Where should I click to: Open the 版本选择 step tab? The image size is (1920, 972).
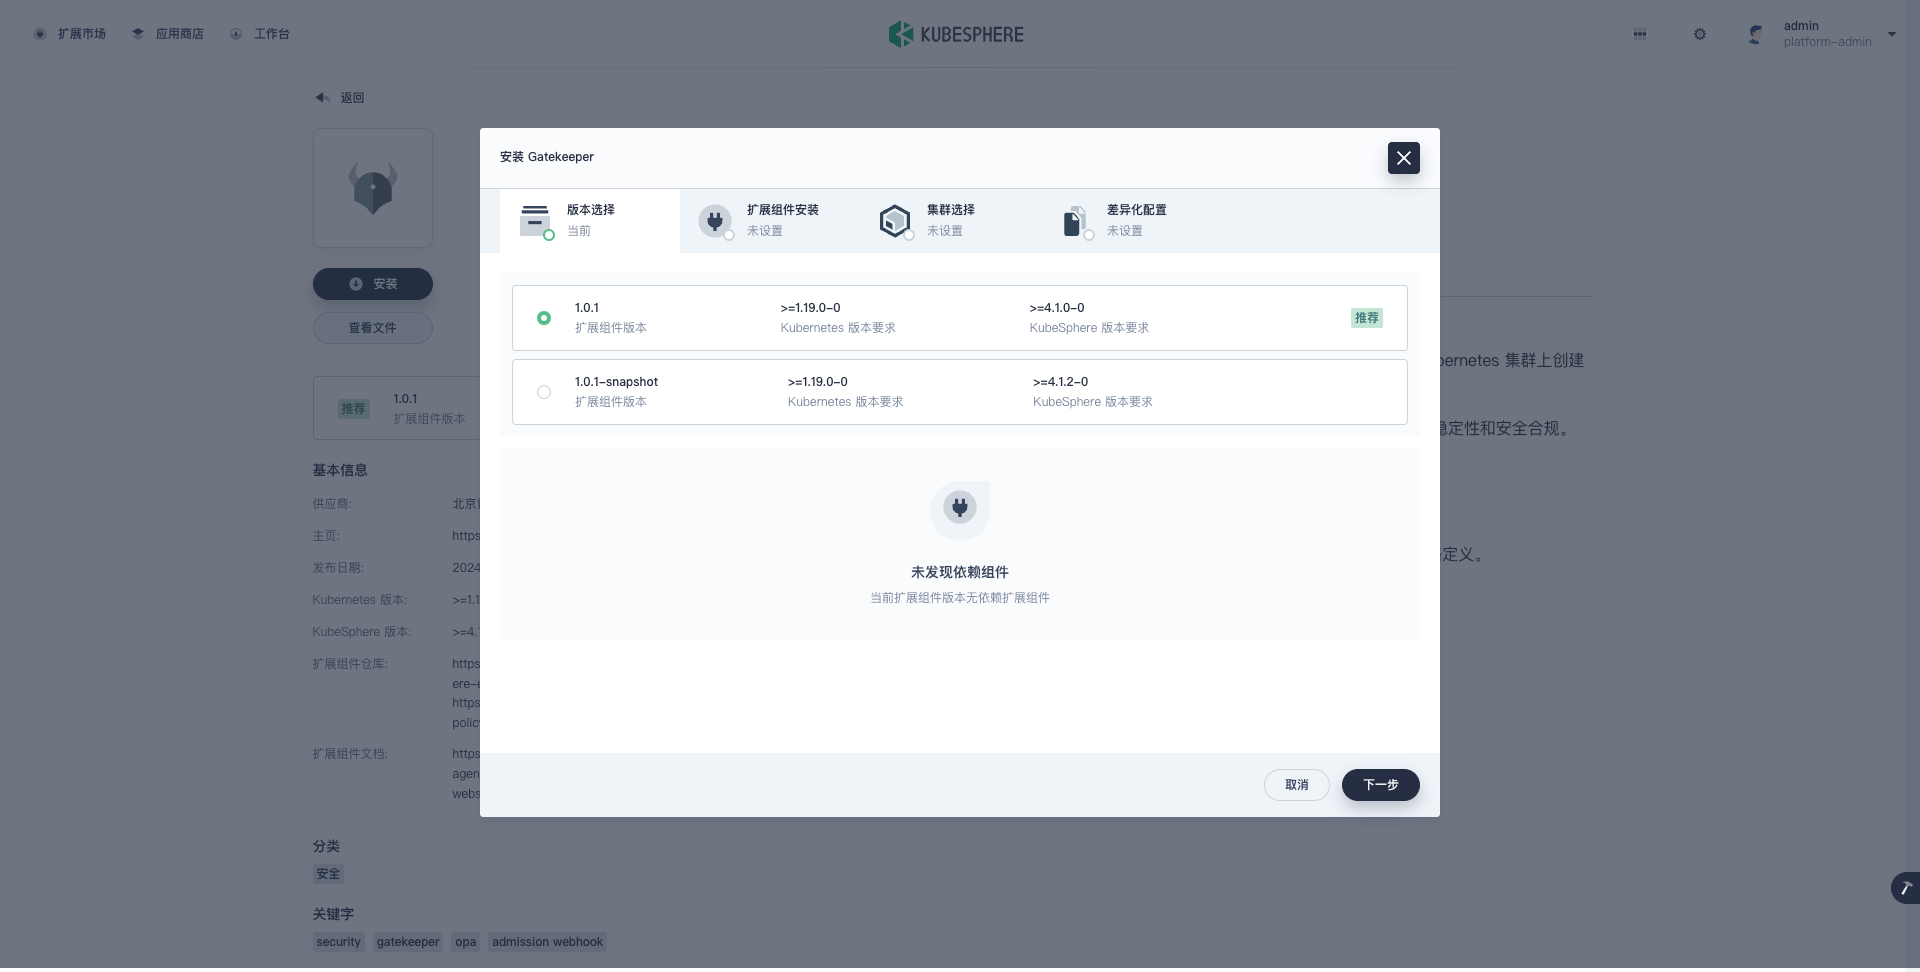click(x=590, y=220)
